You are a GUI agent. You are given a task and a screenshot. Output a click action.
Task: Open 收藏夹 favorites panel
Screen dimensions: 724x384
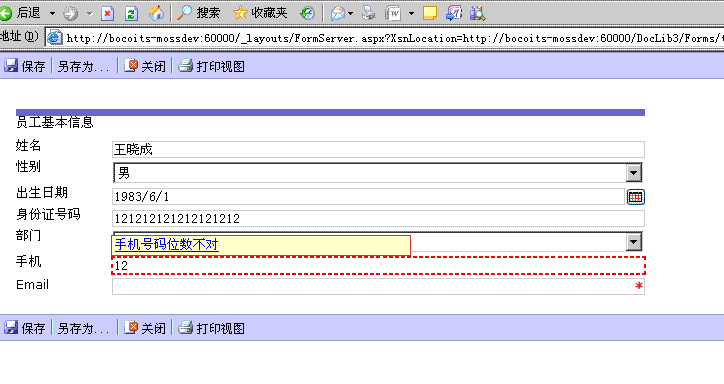pos(261,13)
